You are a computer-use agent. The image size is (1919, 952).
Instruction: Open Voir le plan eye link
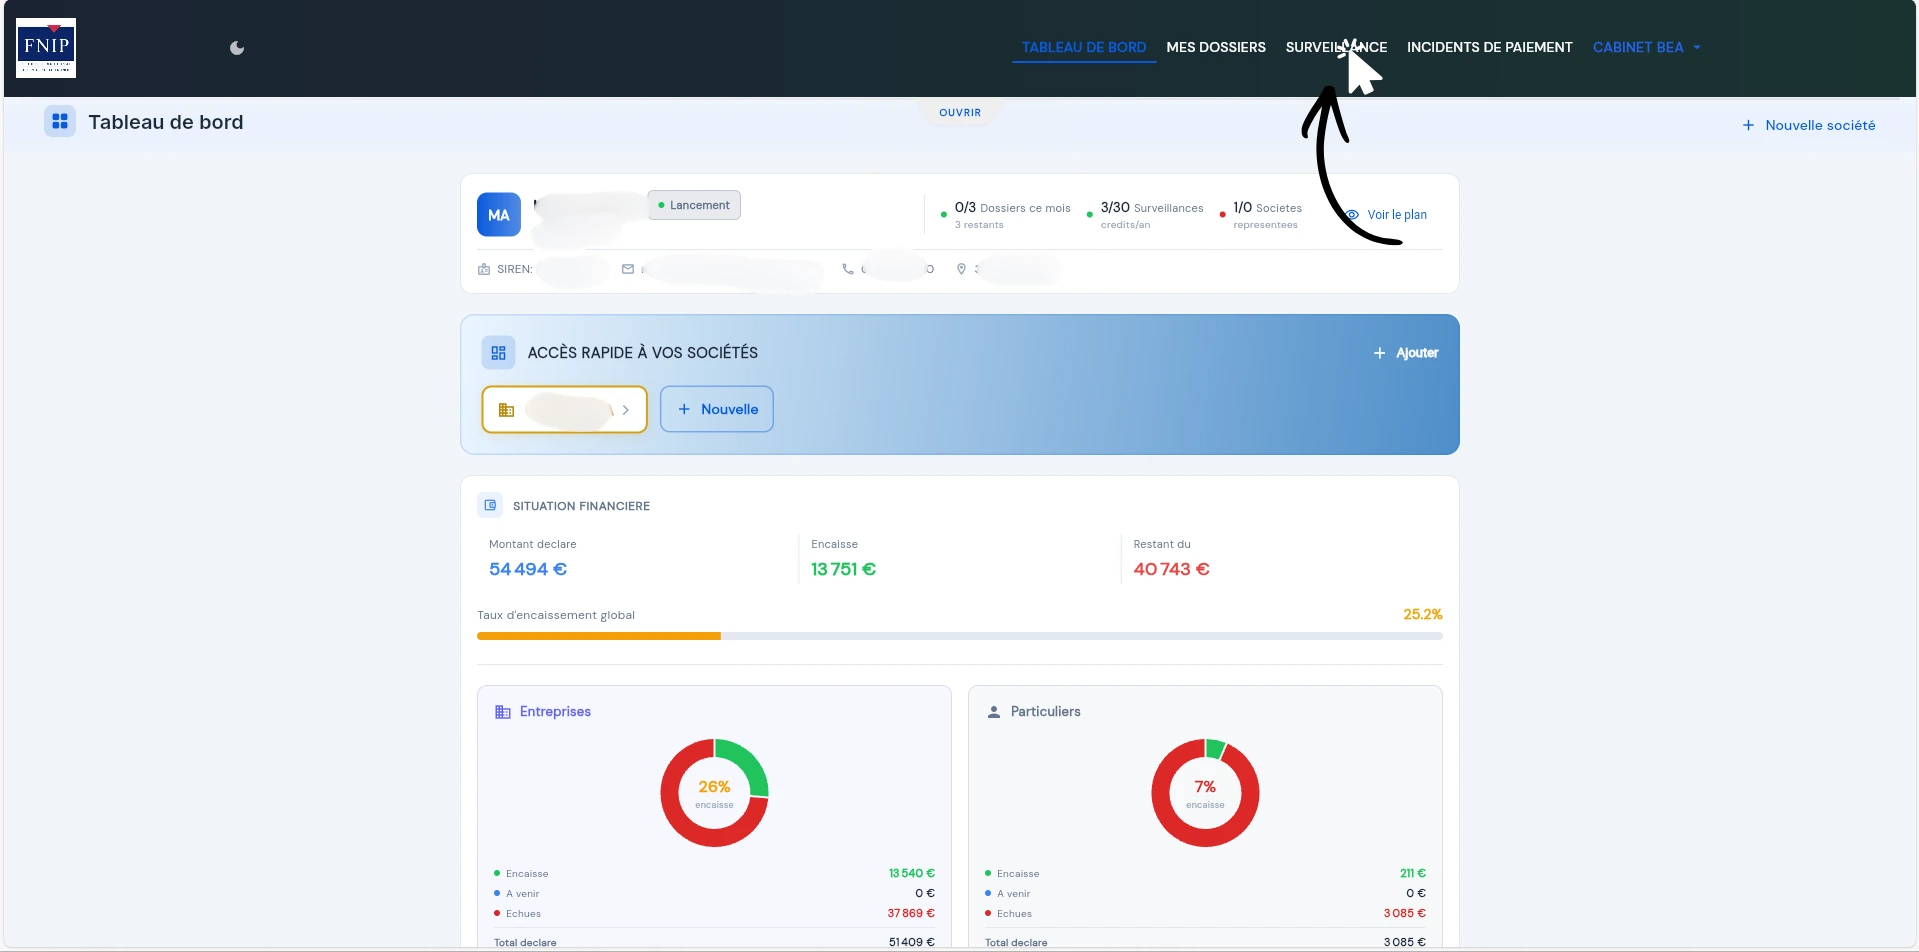[1387, 215]
